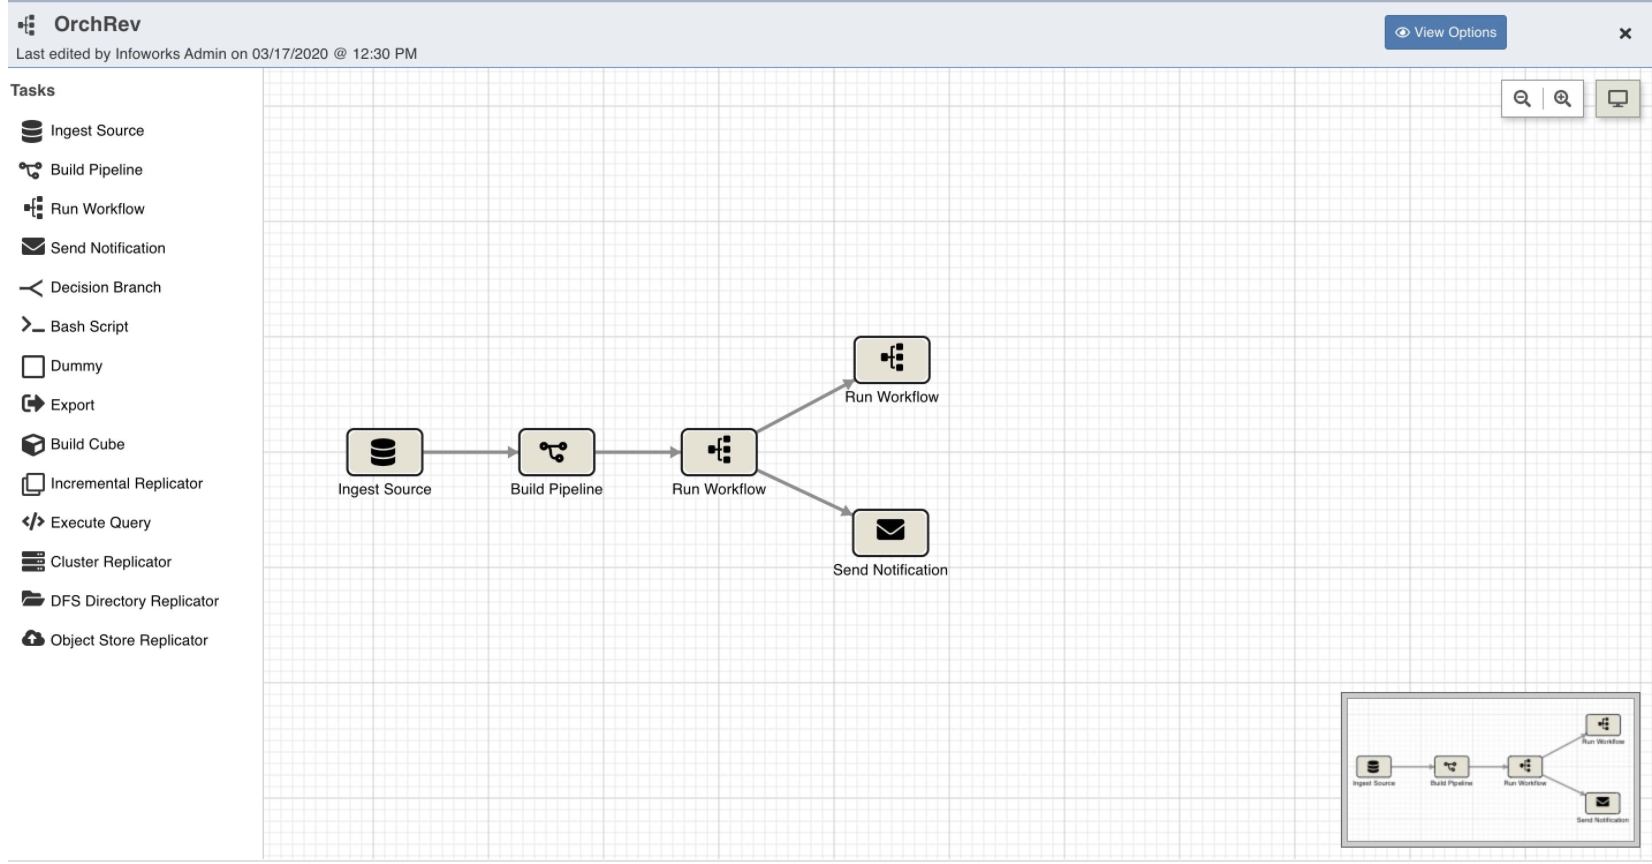Select the DFS Directory Replicator folder icon
Image resolution: width=1652 pixels, height=864 pixels.
pos(32,600)
